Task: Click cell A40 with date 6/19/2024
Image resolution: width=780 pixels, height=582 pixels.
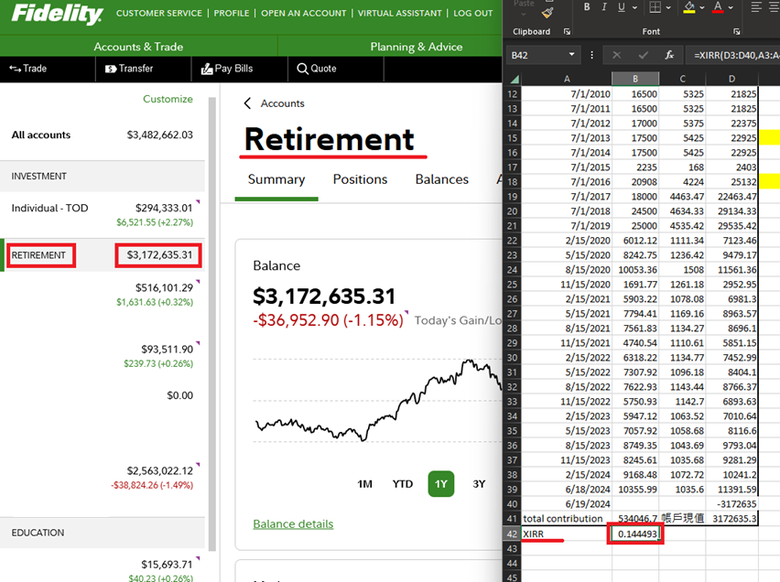Action: (x=567, y=504)
